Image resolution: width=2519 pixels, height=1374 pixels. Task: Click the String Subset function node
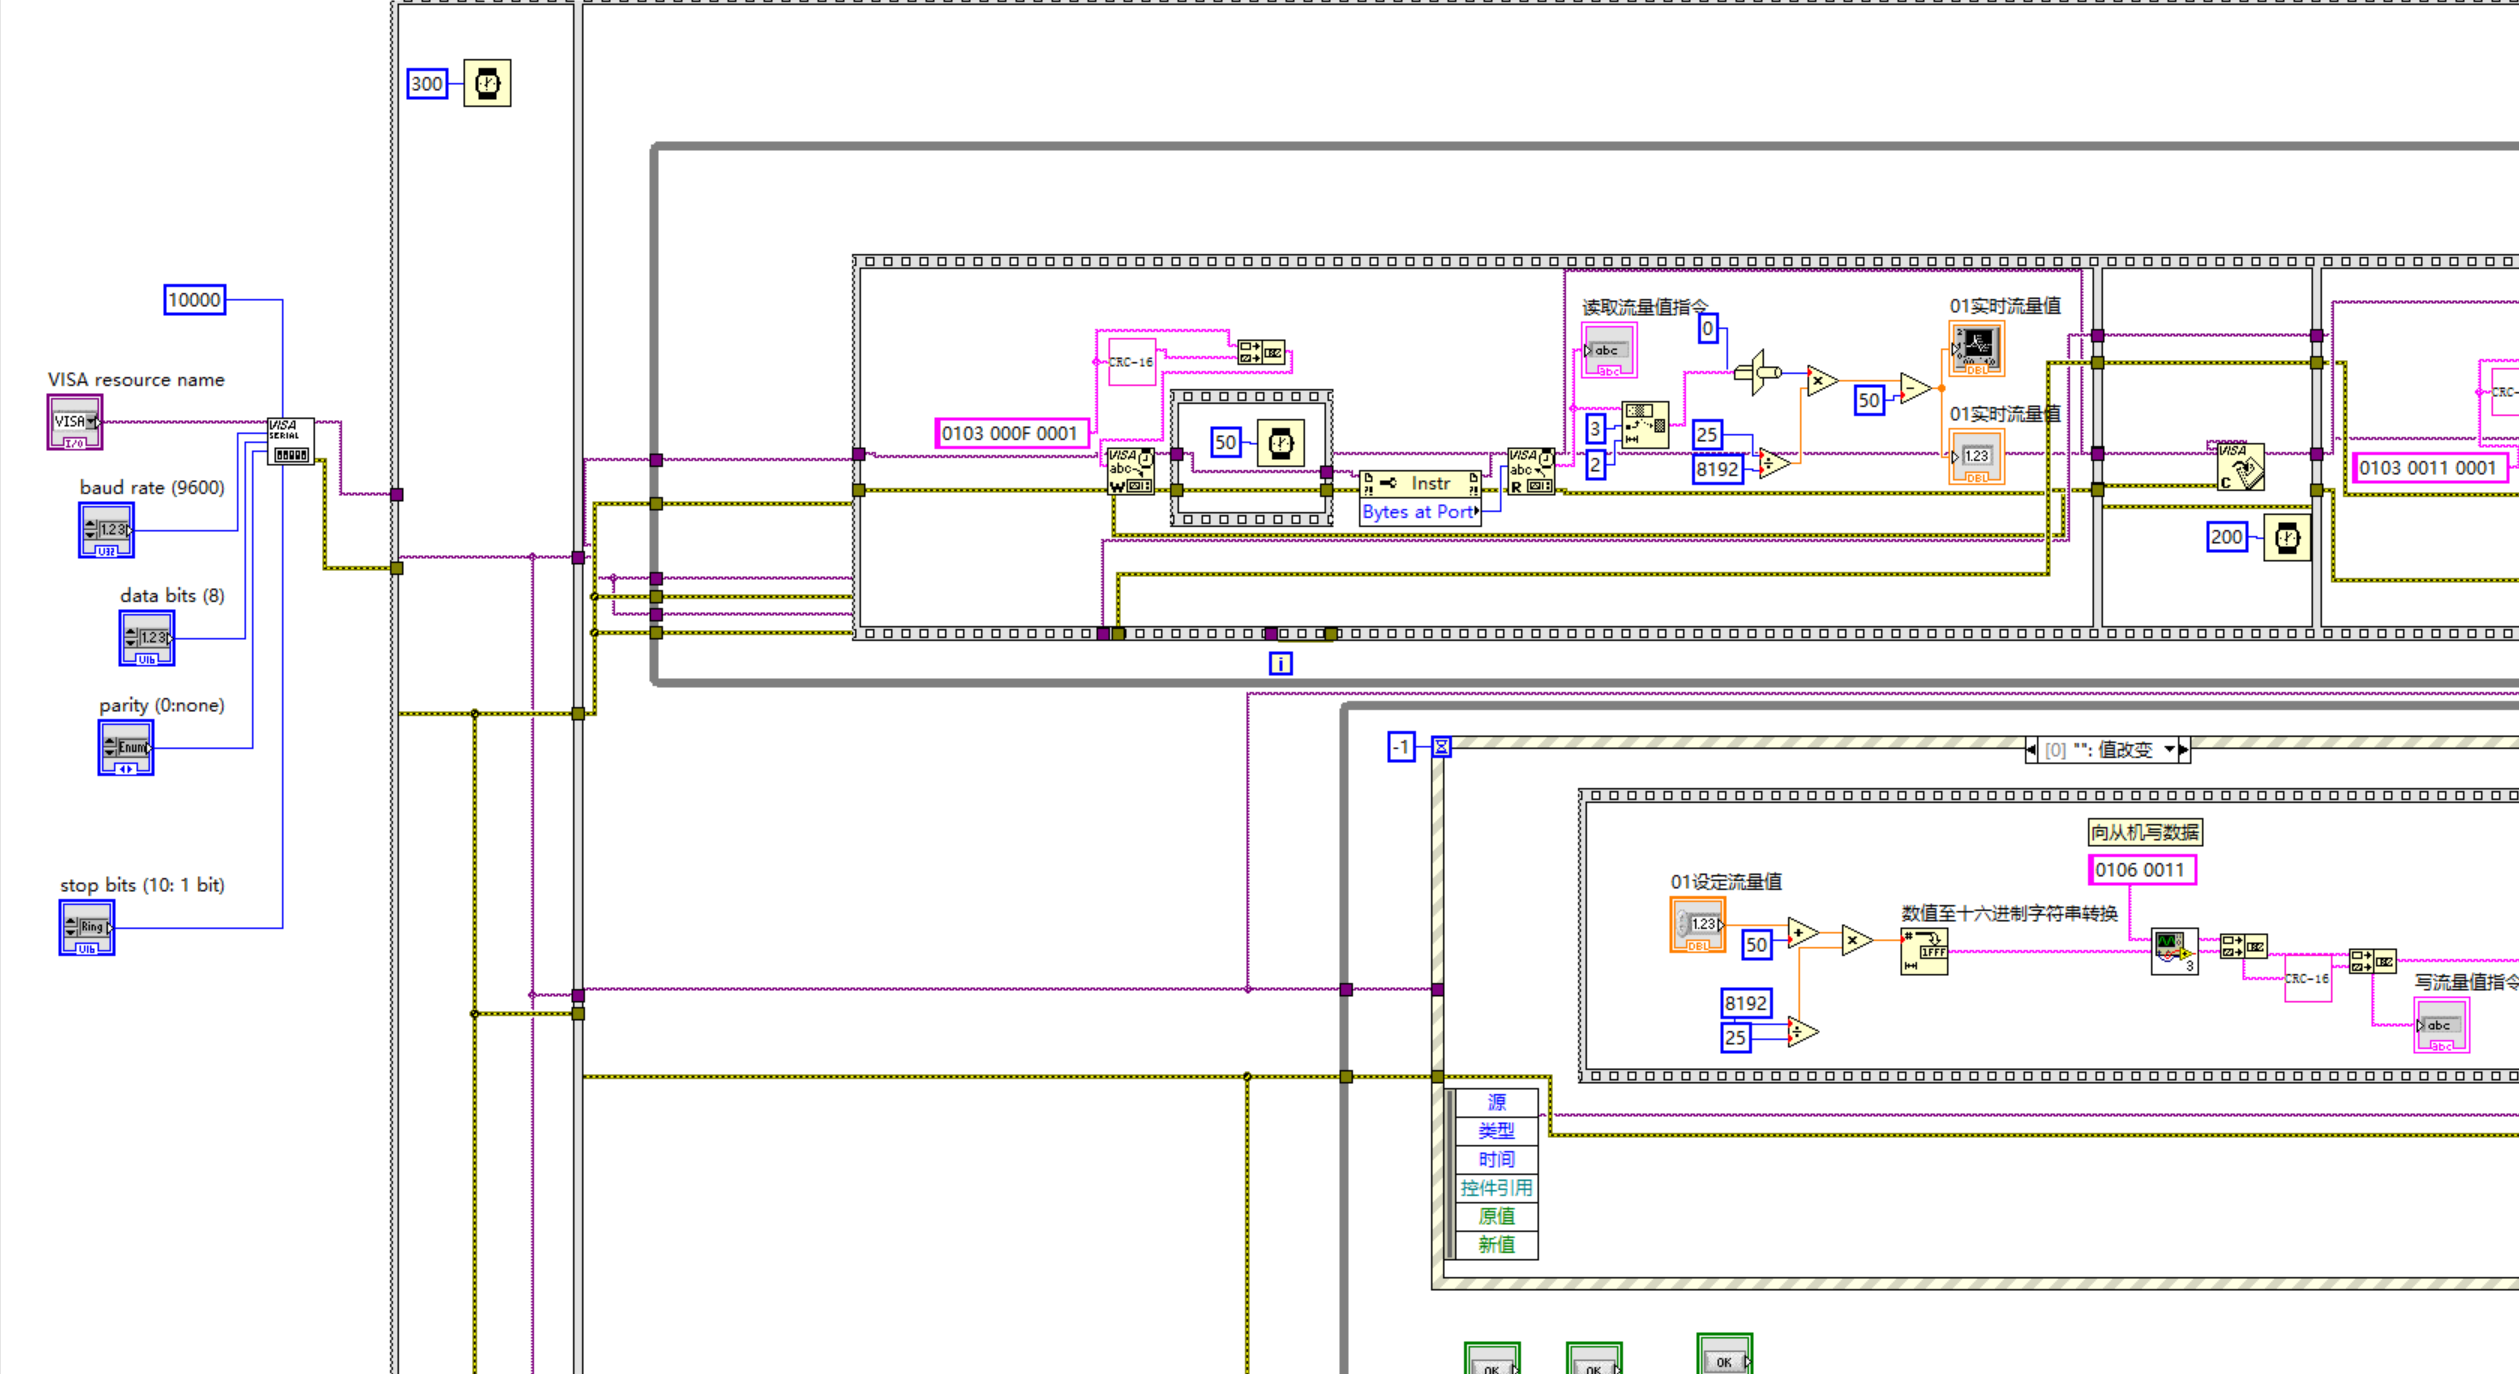tap(1644, 425)
